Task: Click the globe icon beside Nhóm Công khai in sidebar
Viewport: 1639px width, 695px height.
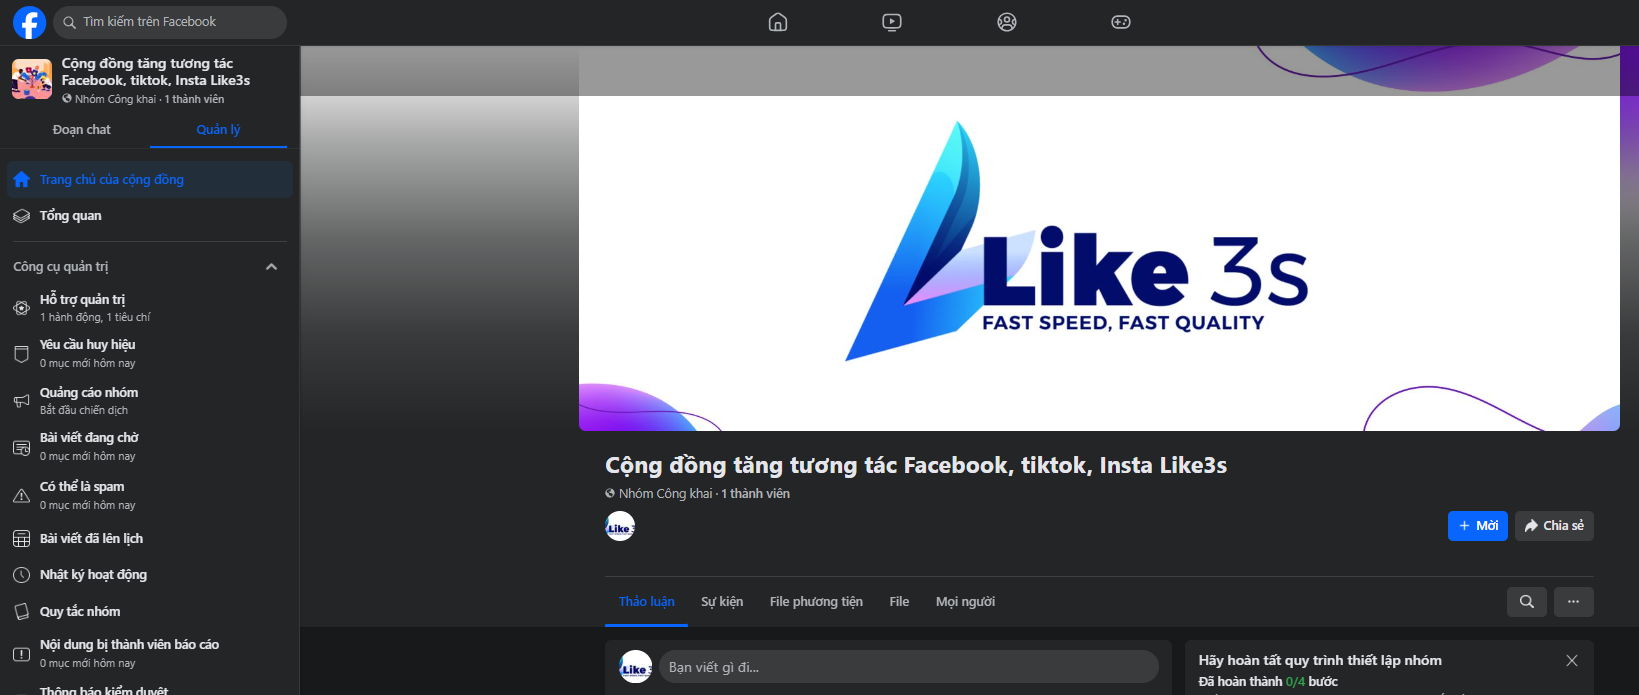Action: pyautogui.click(x=67, y=99)
